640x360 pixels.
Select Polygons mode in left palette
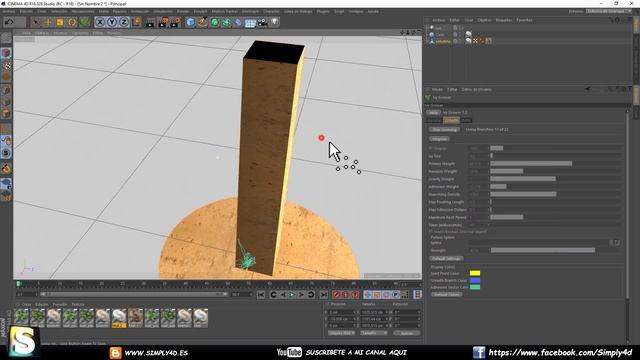[6, 113]
